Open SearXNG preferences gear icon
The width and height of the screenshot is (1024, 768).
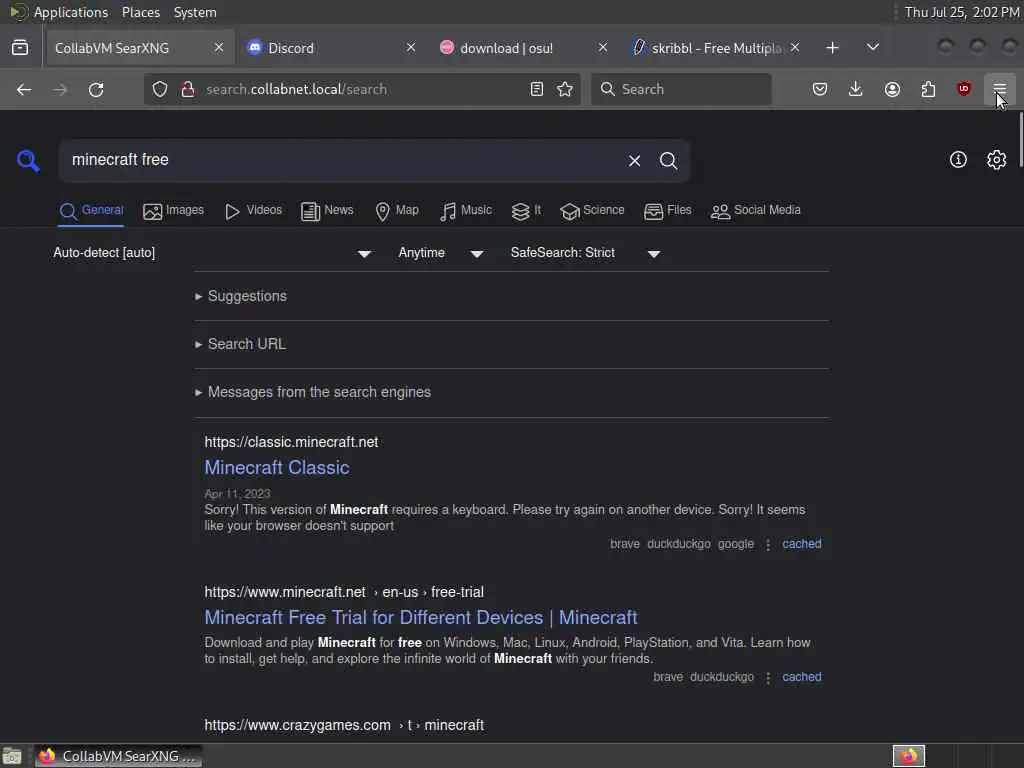pos(997,160)
